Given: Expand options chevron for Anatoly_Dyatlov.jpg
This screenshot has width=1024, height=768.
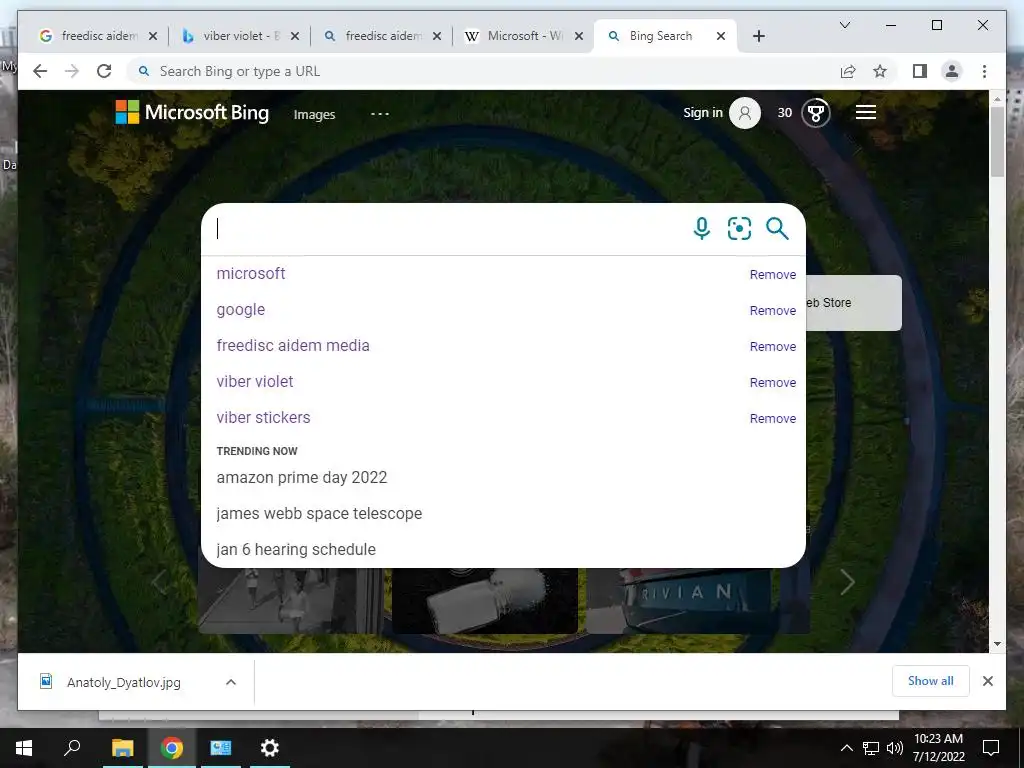Looking at the screenshot, I should [x=231, y=682].
